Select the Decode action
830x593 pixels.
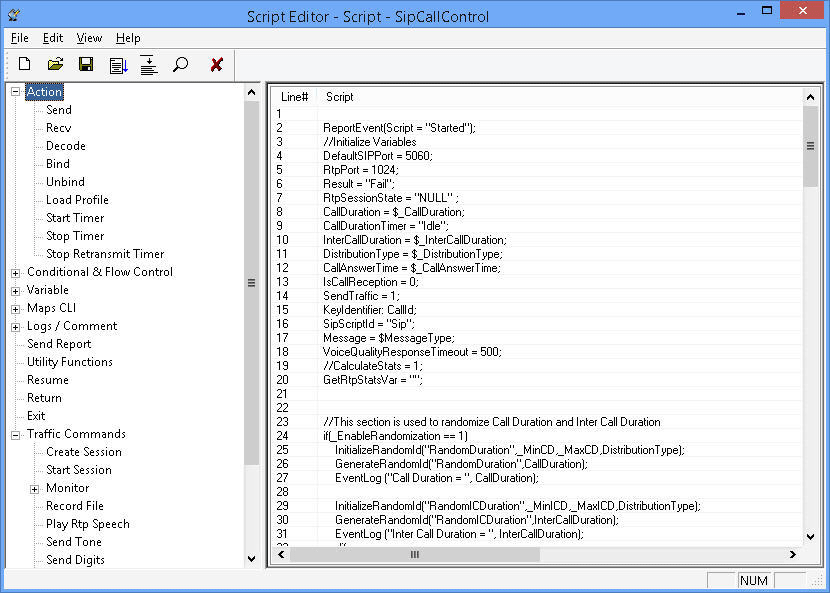coord(66,146)
